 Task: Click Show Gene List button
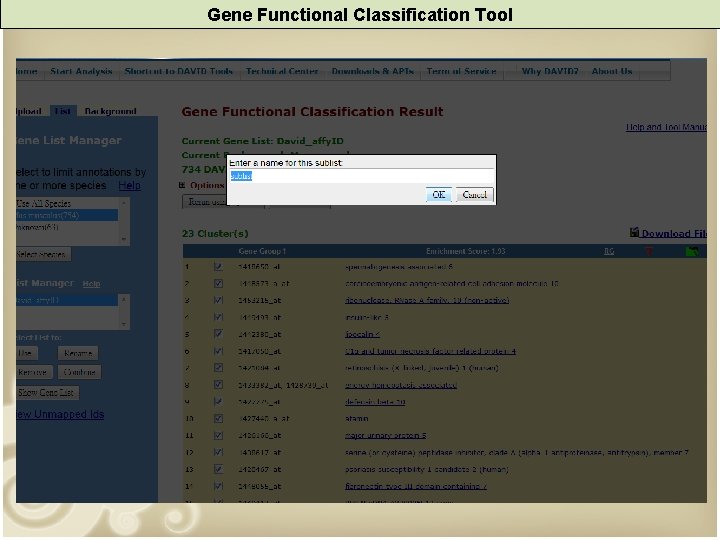point(46,393)
